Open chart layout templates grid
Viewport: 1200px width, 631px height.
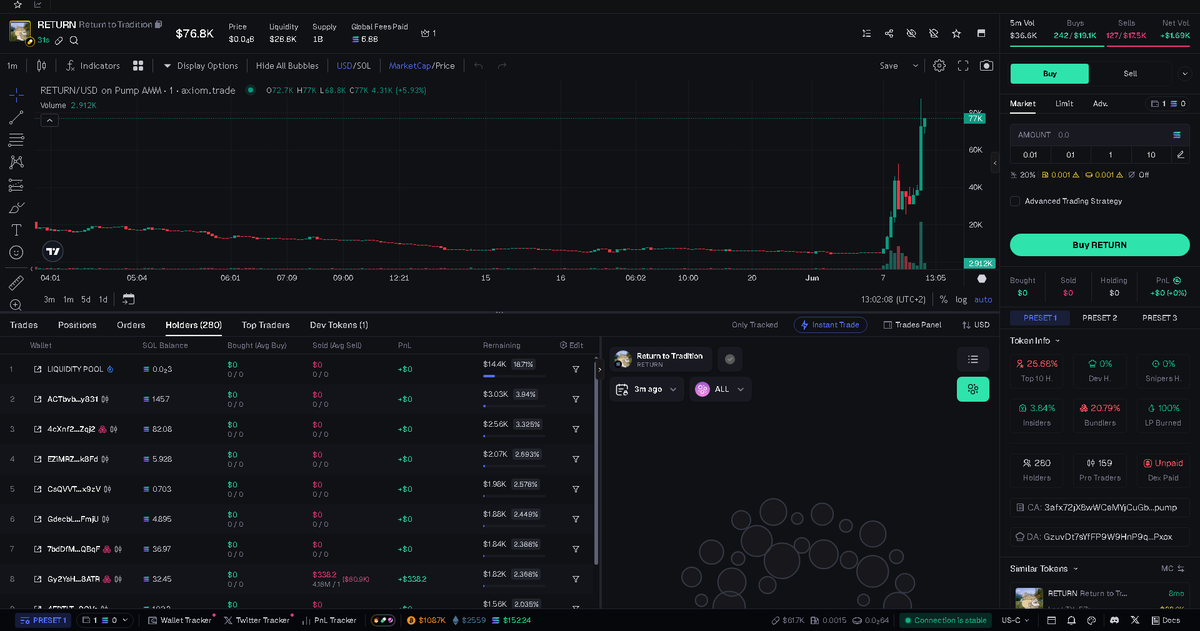[x=138, y=66]
